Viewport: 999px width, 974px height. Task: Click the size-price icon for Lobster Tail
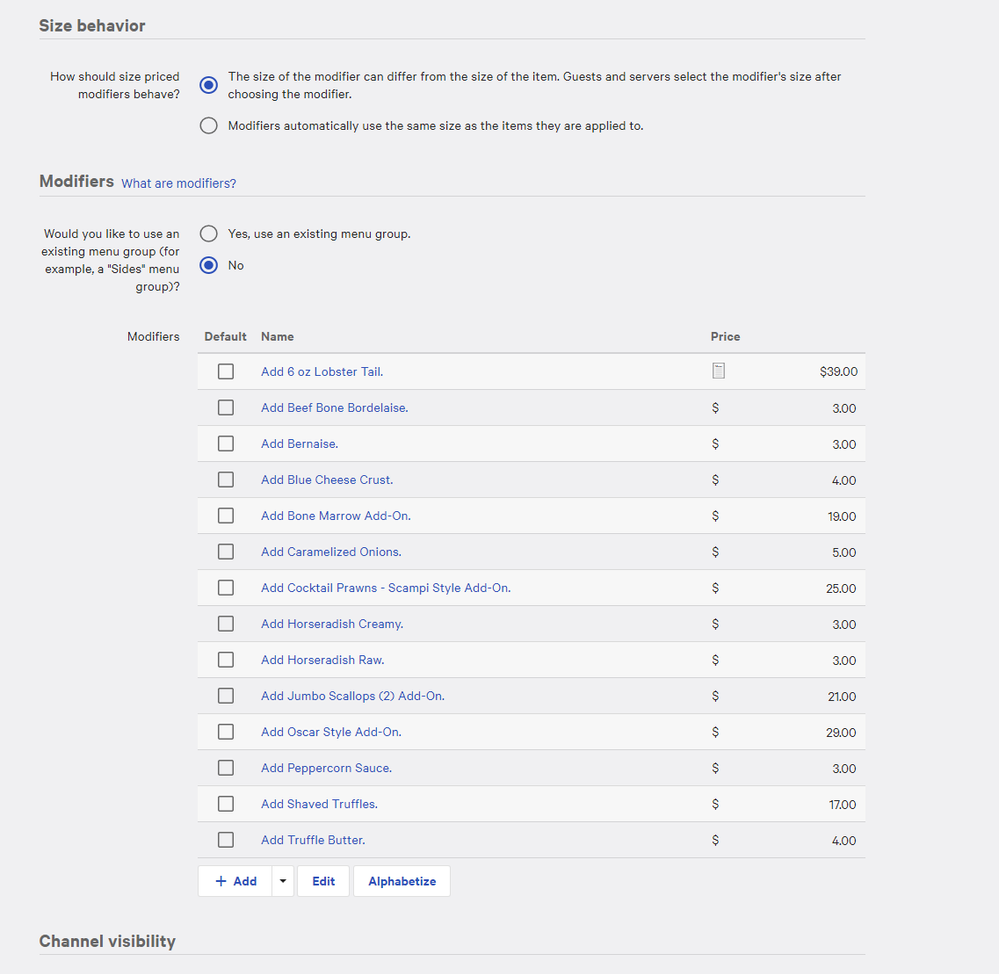coord(718,371)
